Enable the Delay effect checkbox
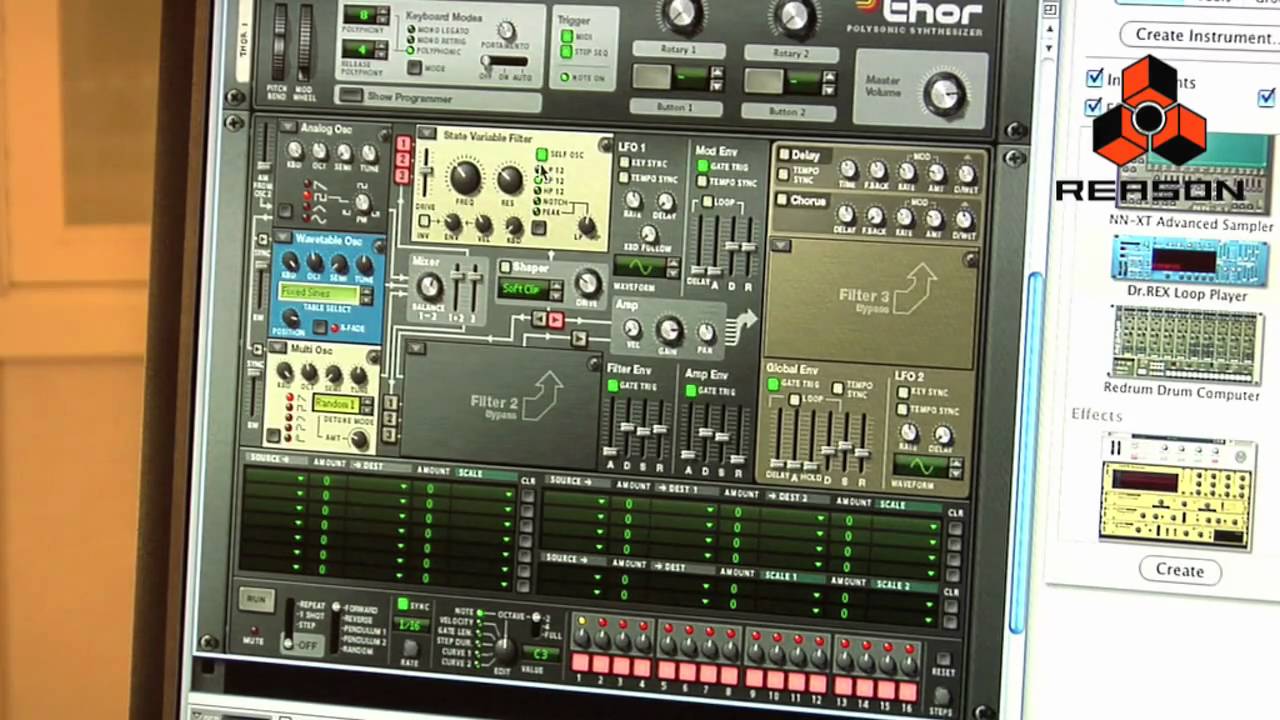This screenshot has width=1280, height=720. 784,155
